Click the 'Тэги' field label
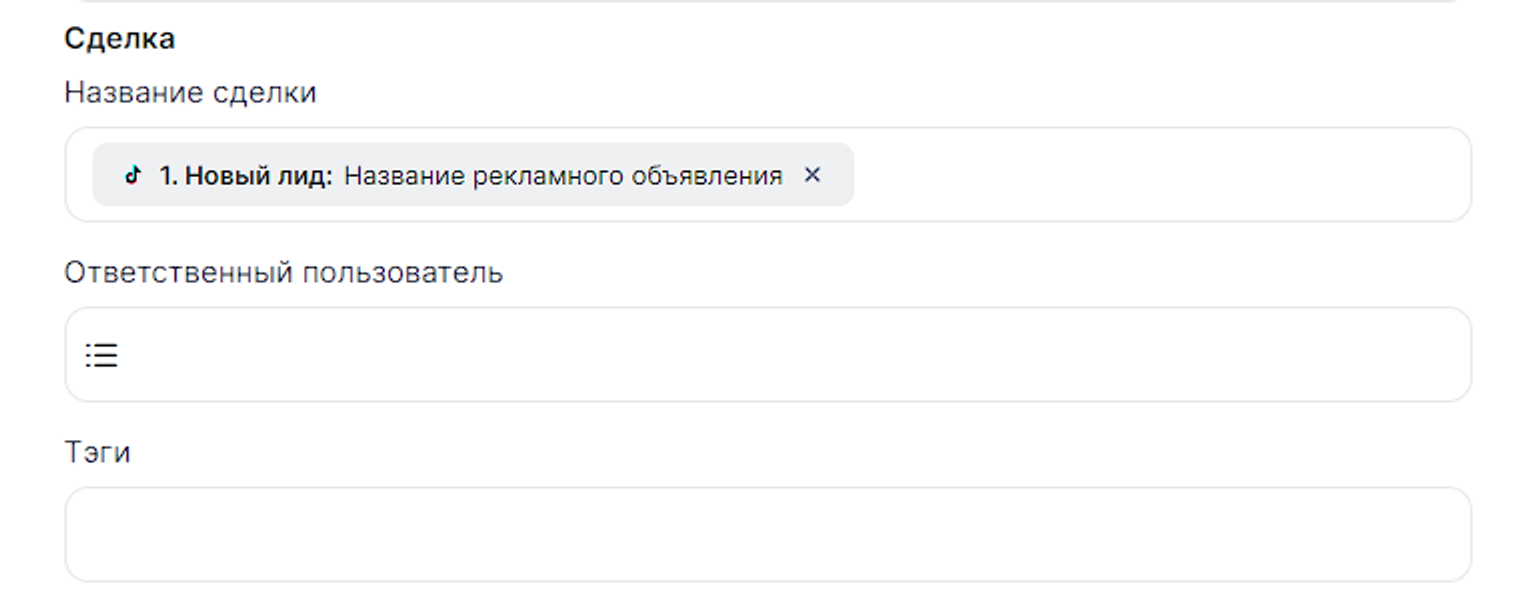 pyautogui.click(x=97, y=453)
